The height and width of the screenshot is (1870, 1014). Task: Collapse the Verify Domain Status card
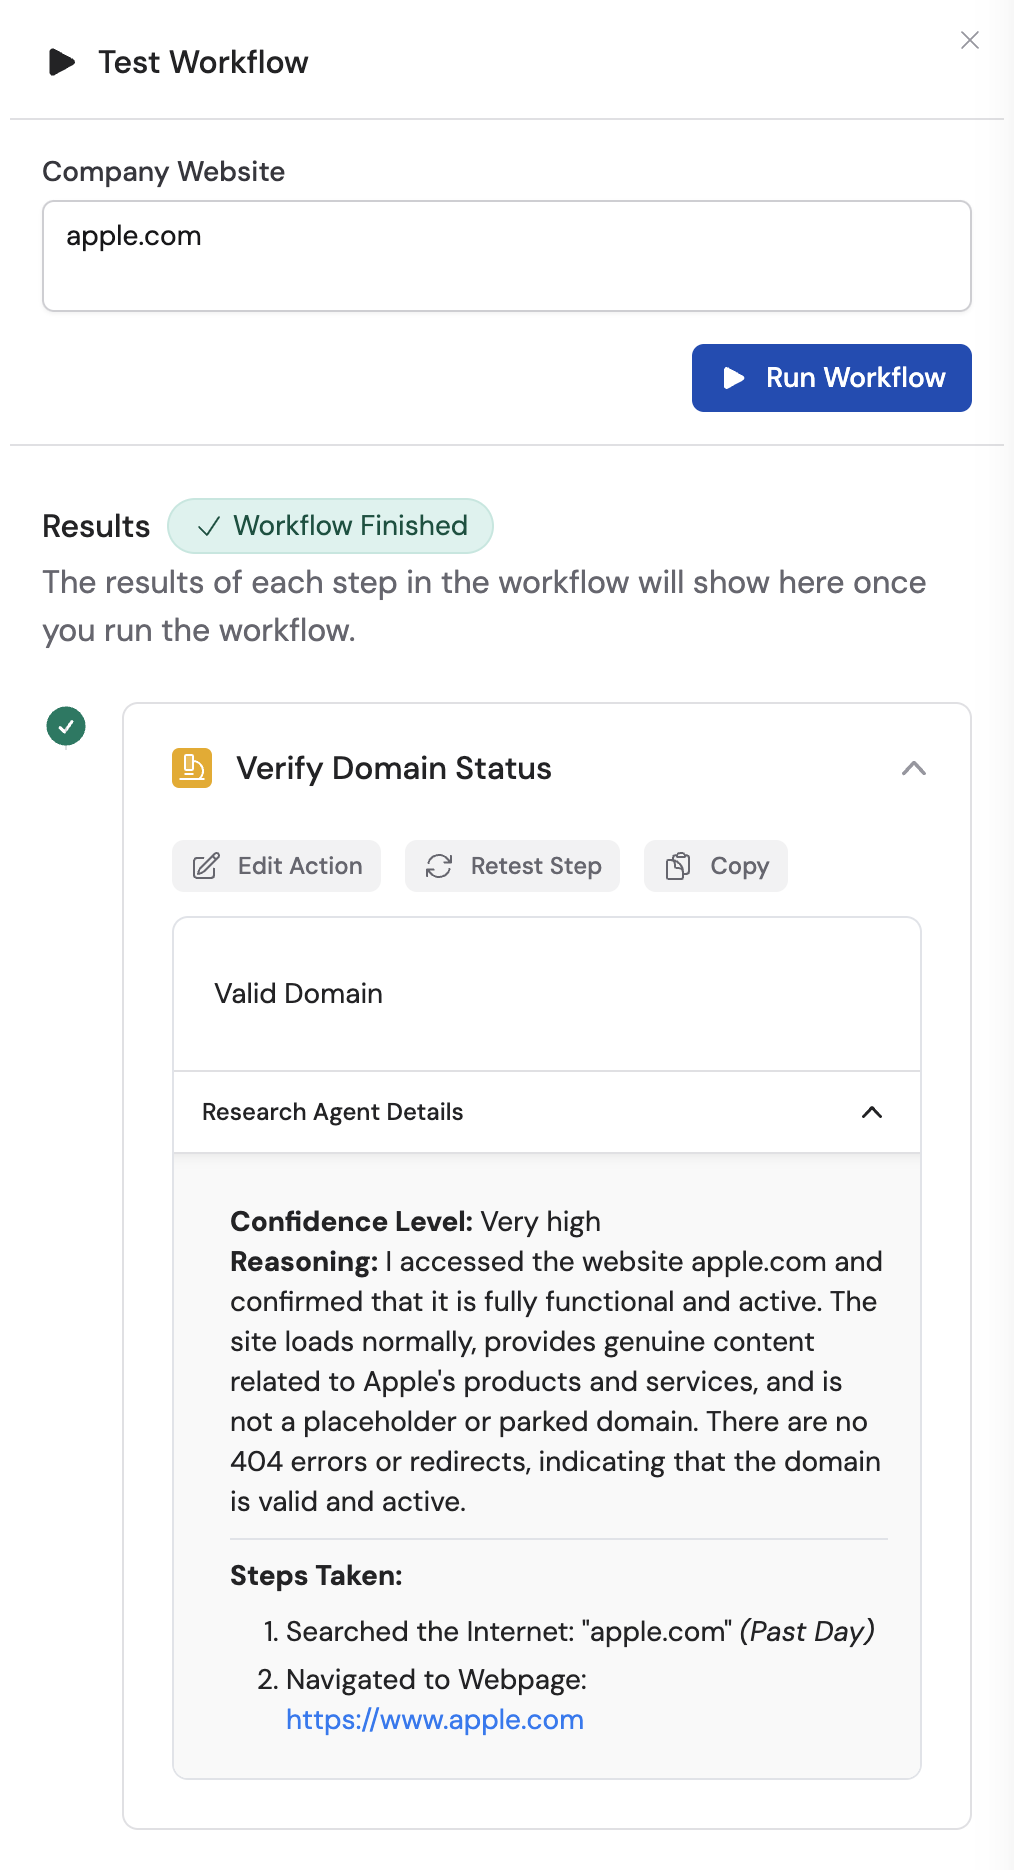[913, 768]
